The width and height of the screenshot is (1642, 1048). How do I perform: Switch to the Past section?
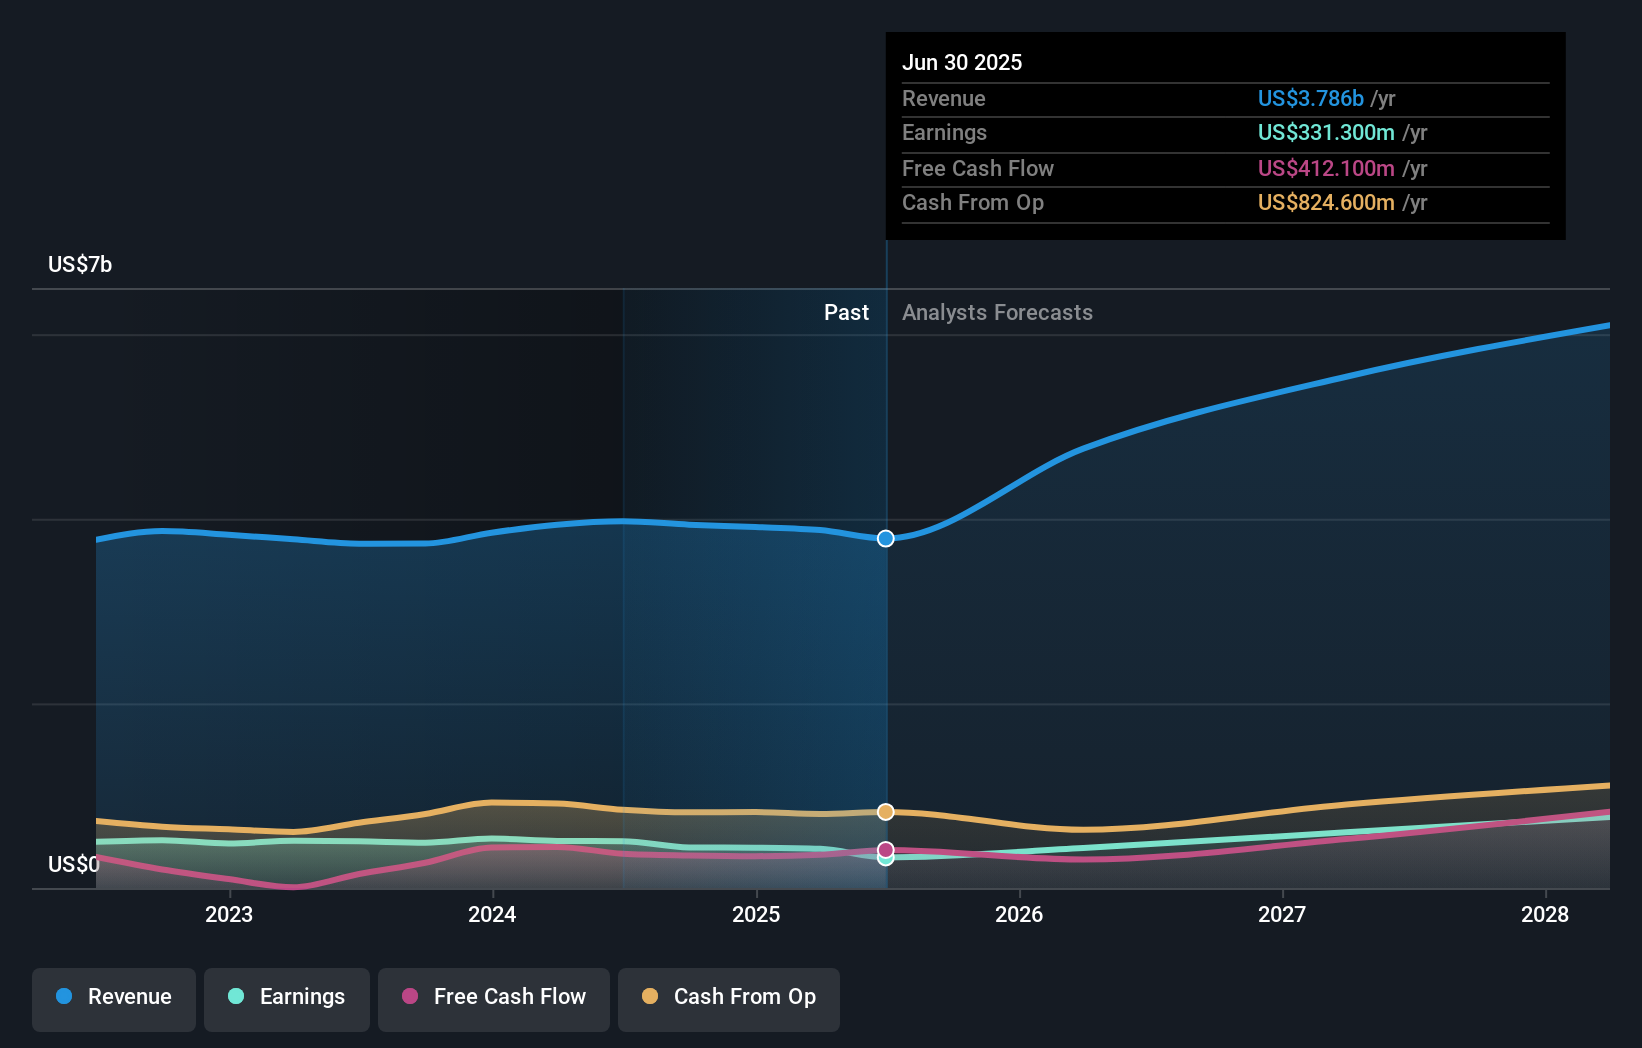click(x=847, y=312)
